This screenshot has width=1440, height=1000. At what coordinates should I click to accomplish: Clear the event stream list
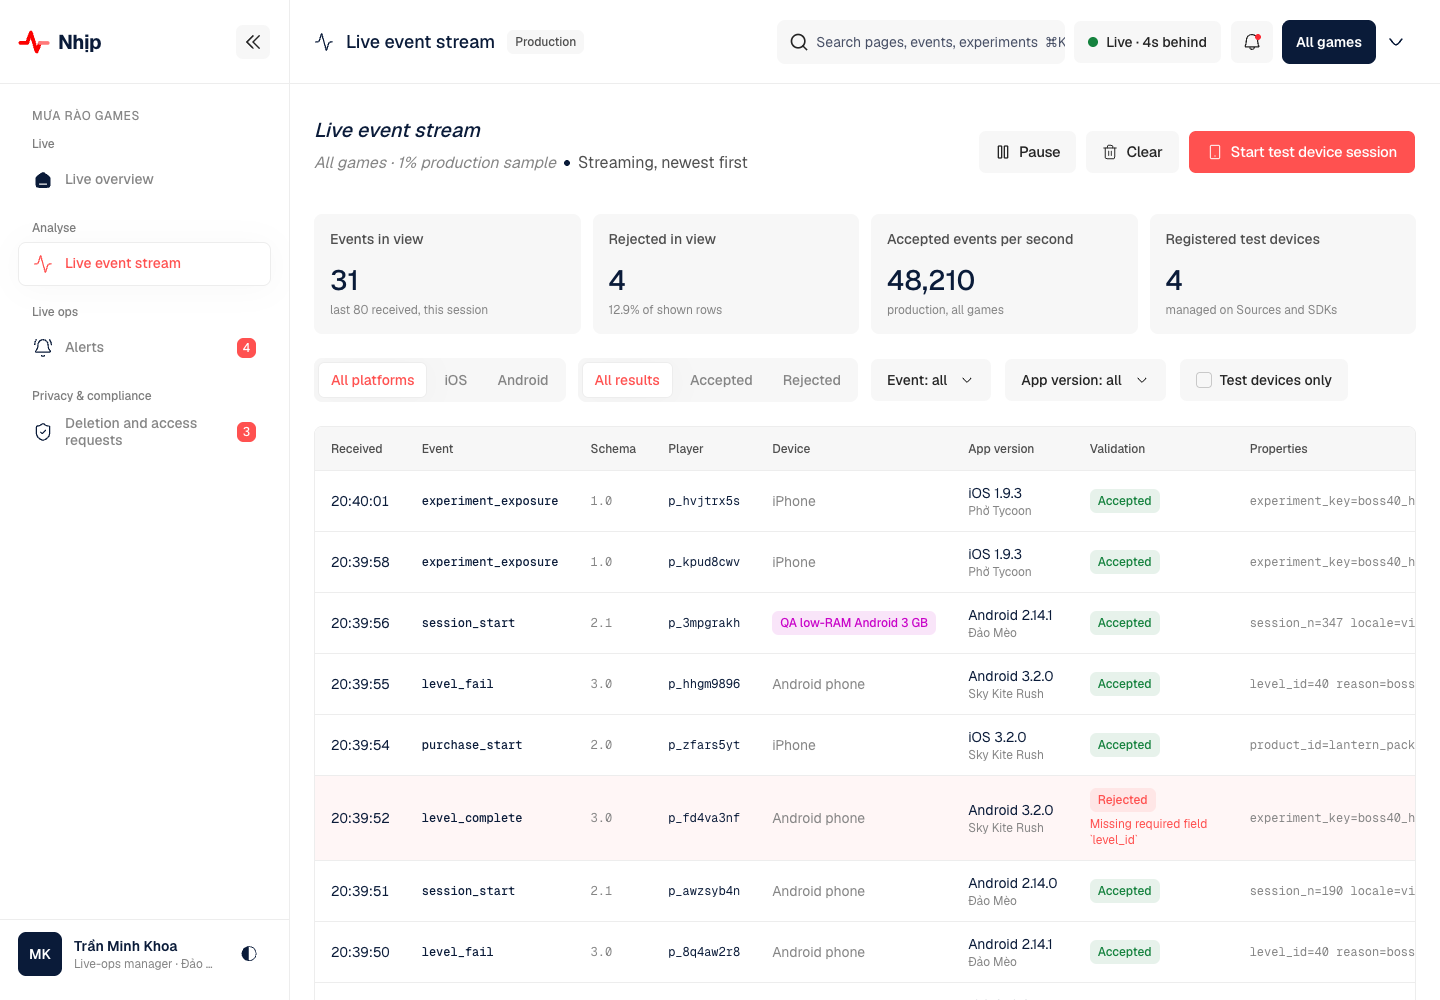(x=1132, y=152)
